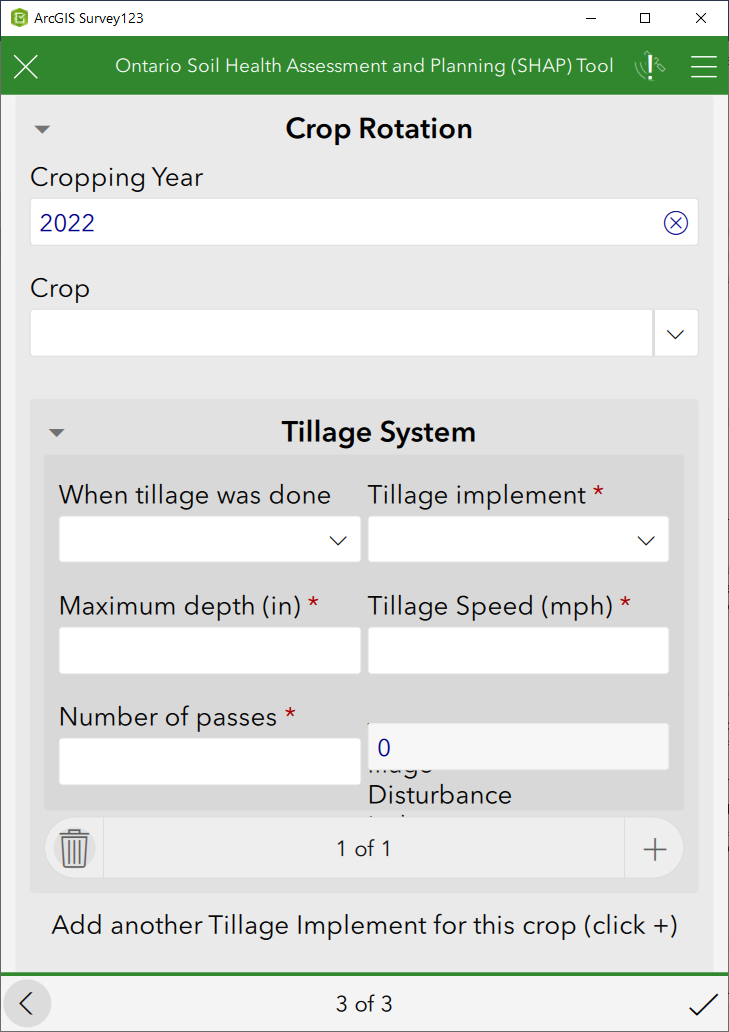729x1032 pixels.
Task: Click the connectivity status icon in the header
Action: pos(649,66)
